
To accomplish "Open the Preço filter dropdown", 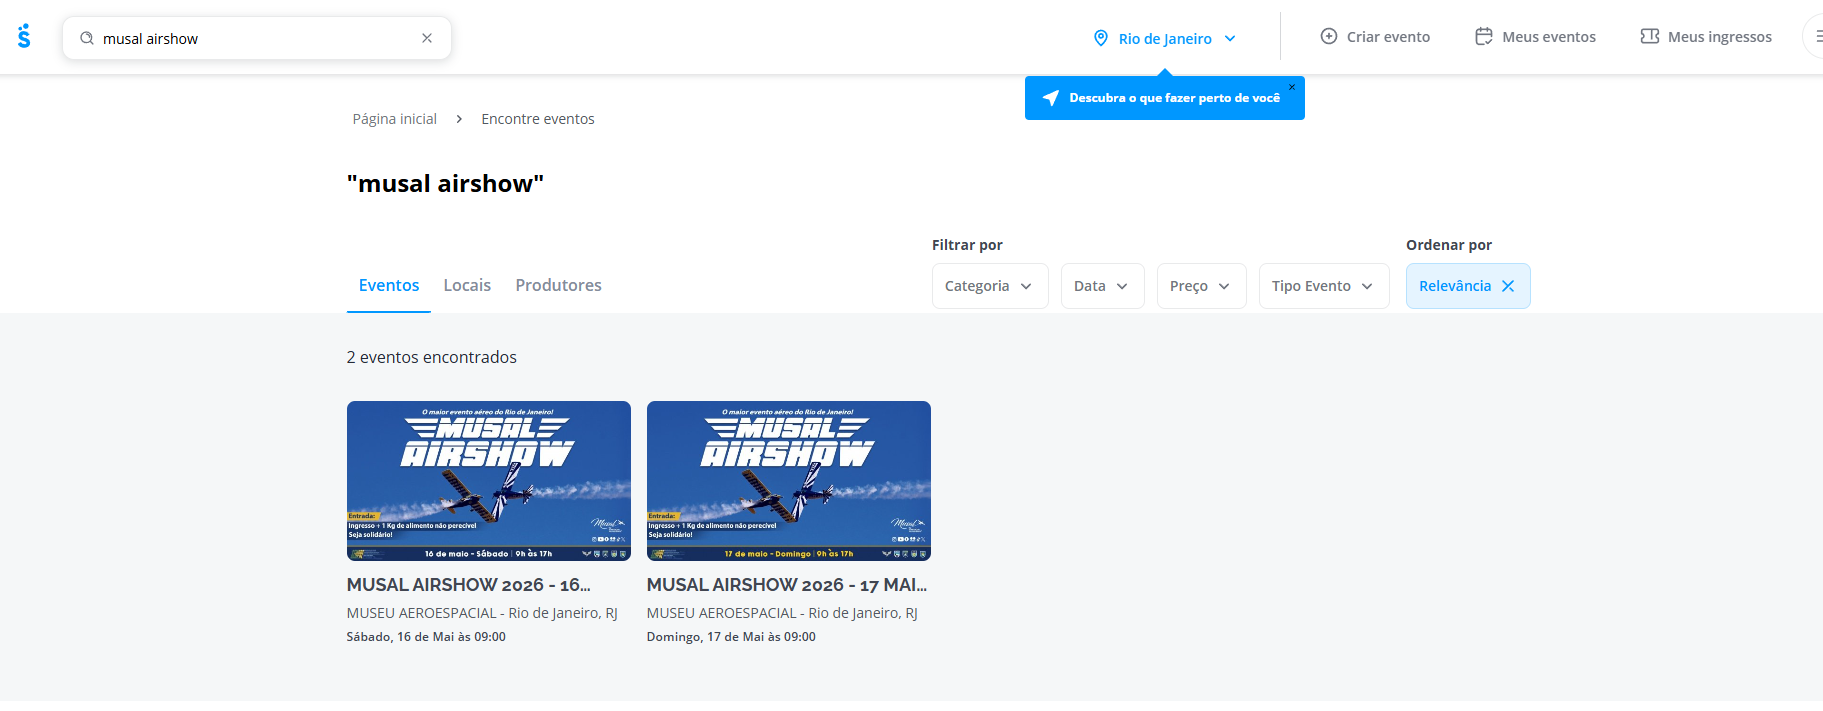I will [x=1201, y=286].
